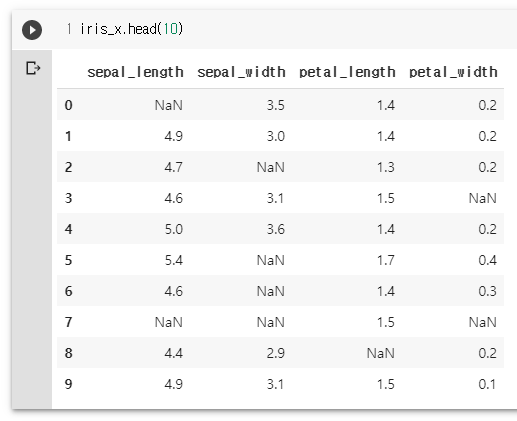Run the iris_x.head(10) cell
The height and width of the screenshot is (421, 517).
32,30
